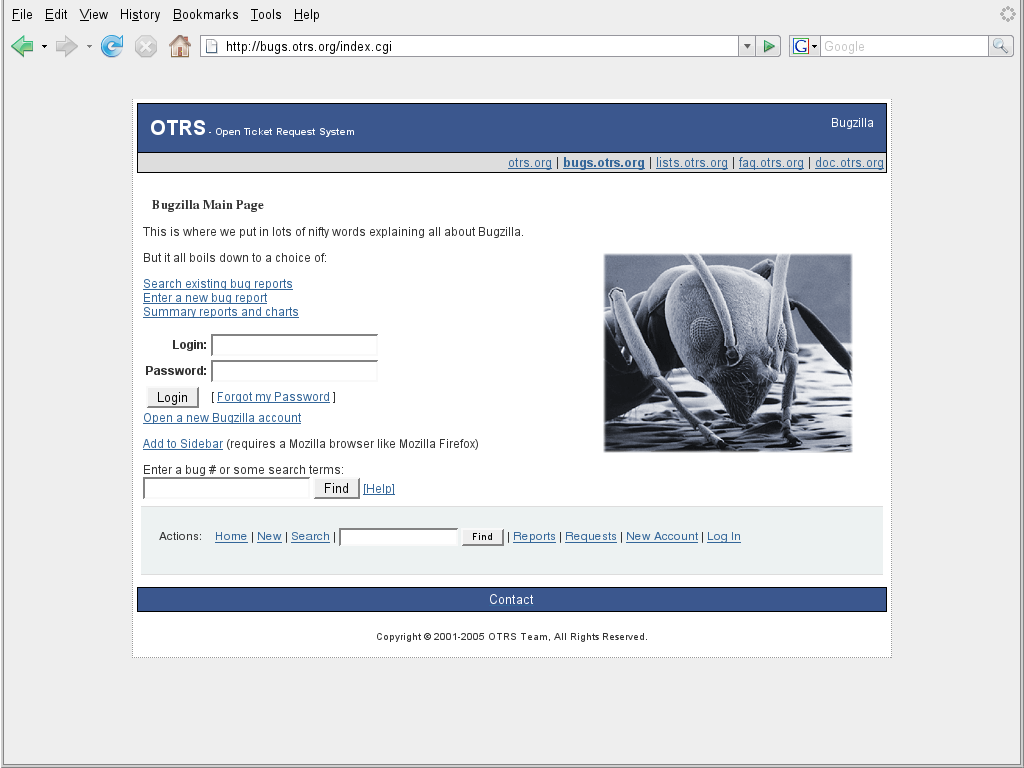Go to Home via house icon
The image size is (1024, 768).
[180, 46]
